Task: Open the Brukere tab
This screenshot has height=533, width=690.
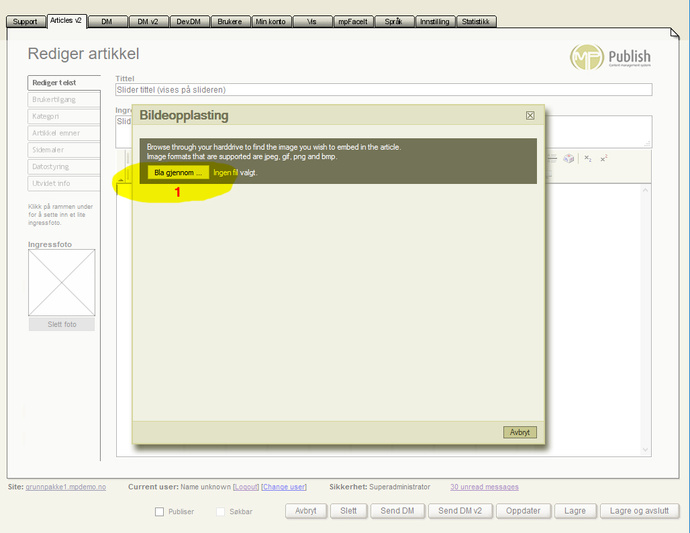Action: [x=229, y=21]
